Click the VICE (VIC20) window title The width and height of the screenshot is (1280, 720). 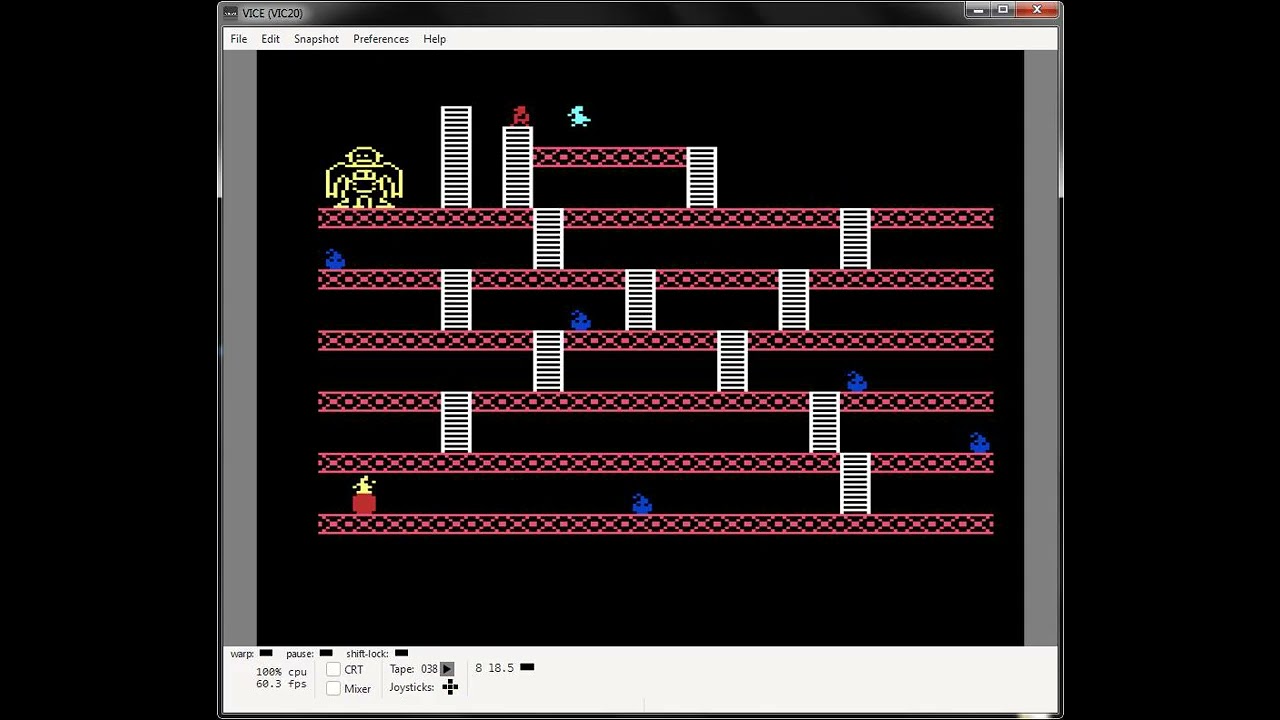272,13
